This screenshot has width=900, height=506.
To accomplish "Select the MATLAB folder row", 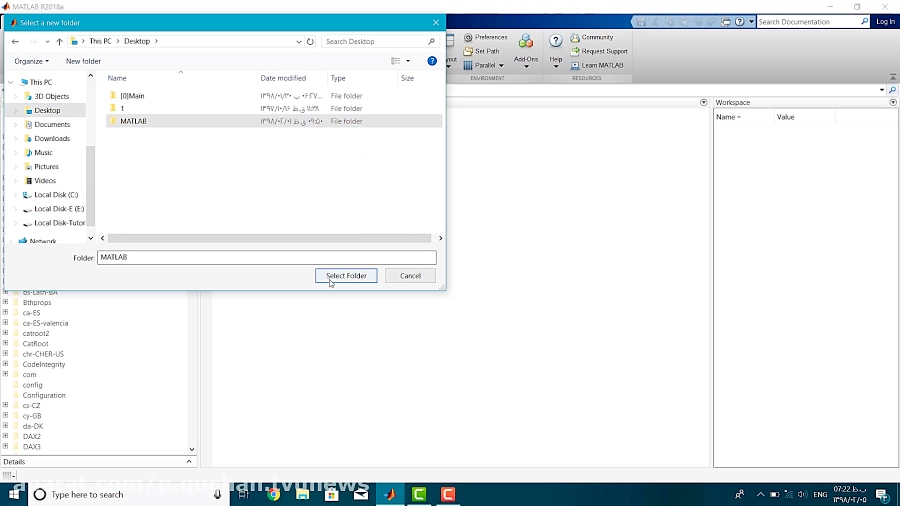I will coord(274,121).
